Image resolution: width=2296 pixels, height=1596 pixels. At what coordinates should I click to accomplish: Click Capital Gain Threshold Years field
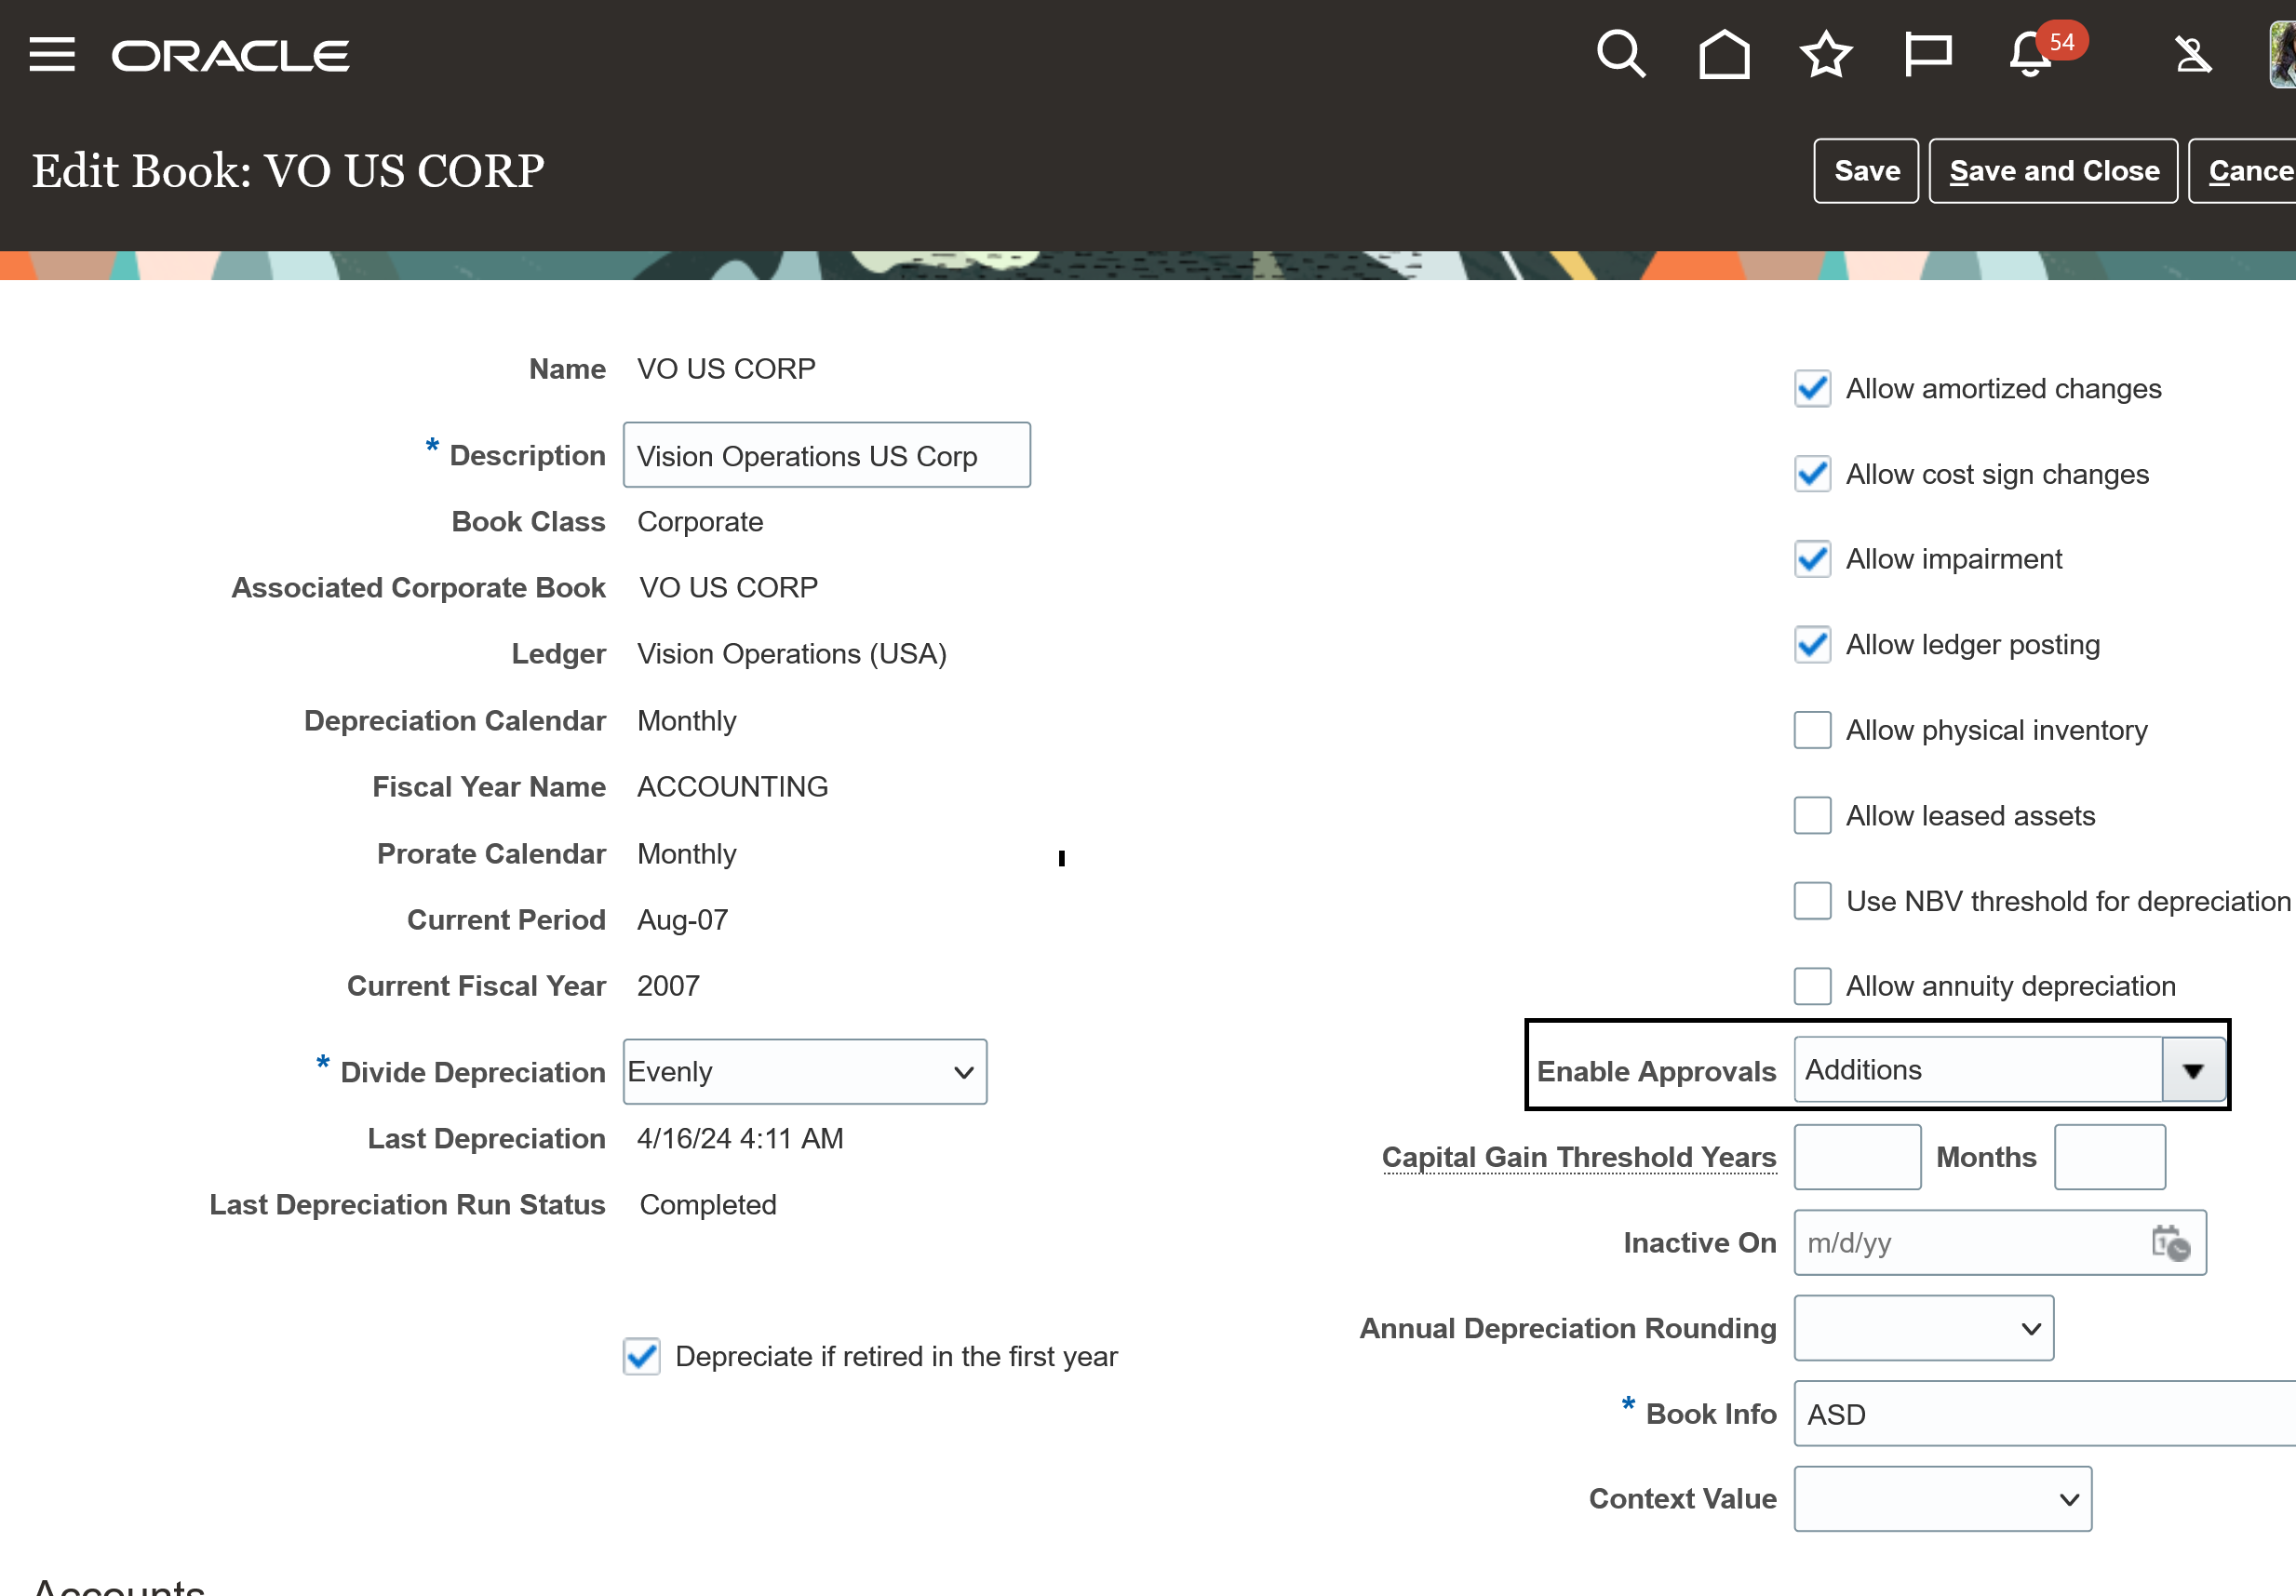(x=1857, y=1158)
